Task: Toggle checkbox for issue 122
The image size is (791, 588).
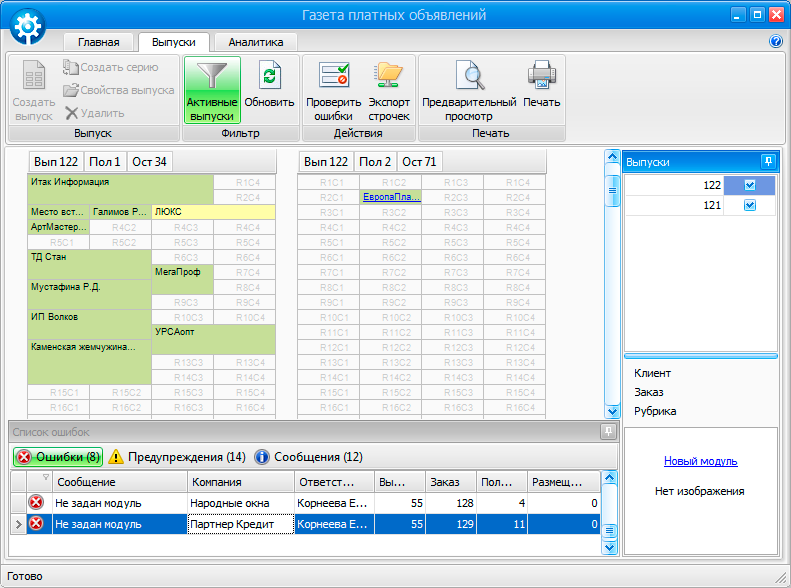Action: pyautogui.click(x=750, y=185)
